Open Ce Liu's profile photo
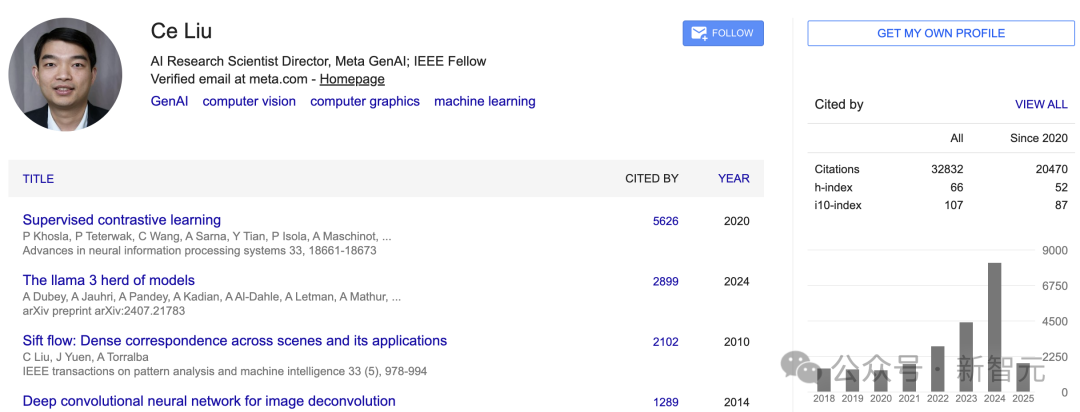Screen dimensions: 1080x412 (x=65, y=74)
